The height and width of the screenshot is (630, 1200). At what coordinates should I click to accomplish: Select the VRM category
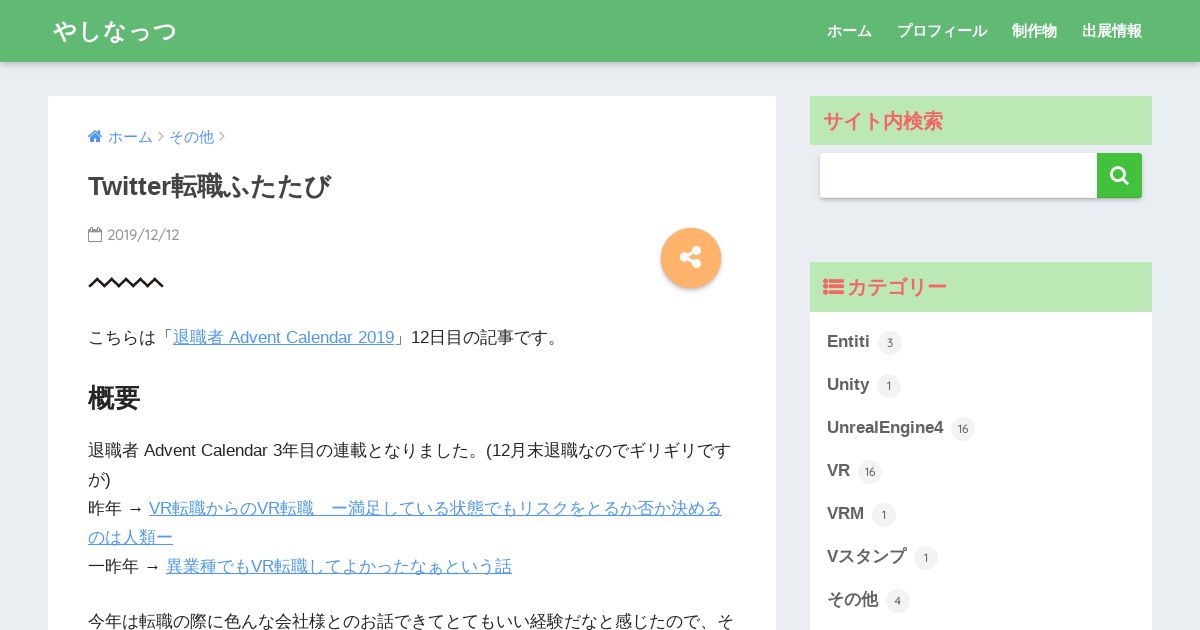[845, 514]
